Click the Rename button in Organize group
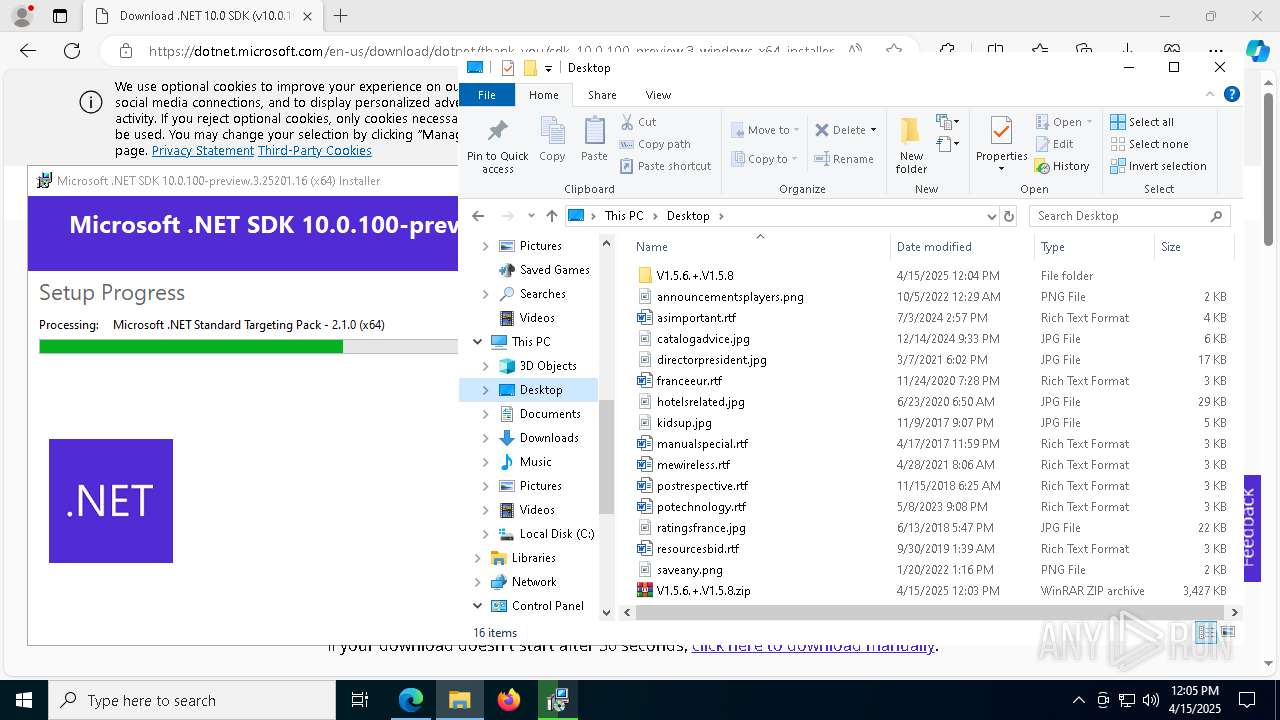 tap(843, 158)
